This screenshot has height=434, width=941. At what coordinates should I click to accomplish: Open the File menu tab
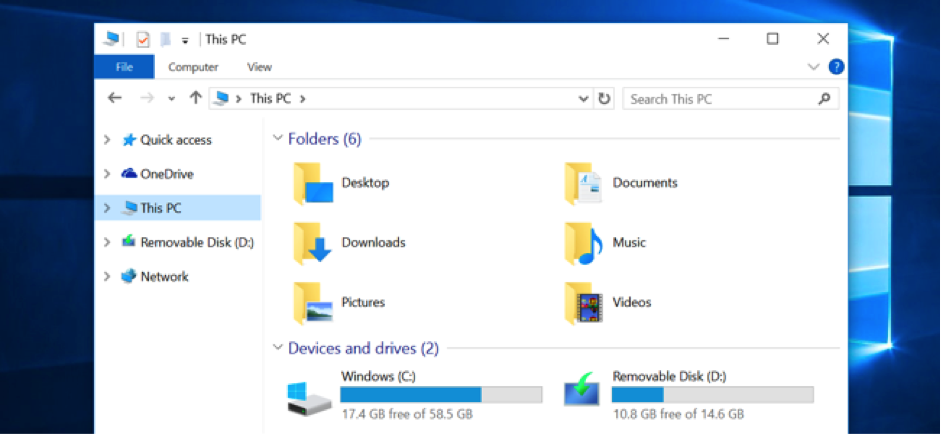tap(124, 67)
